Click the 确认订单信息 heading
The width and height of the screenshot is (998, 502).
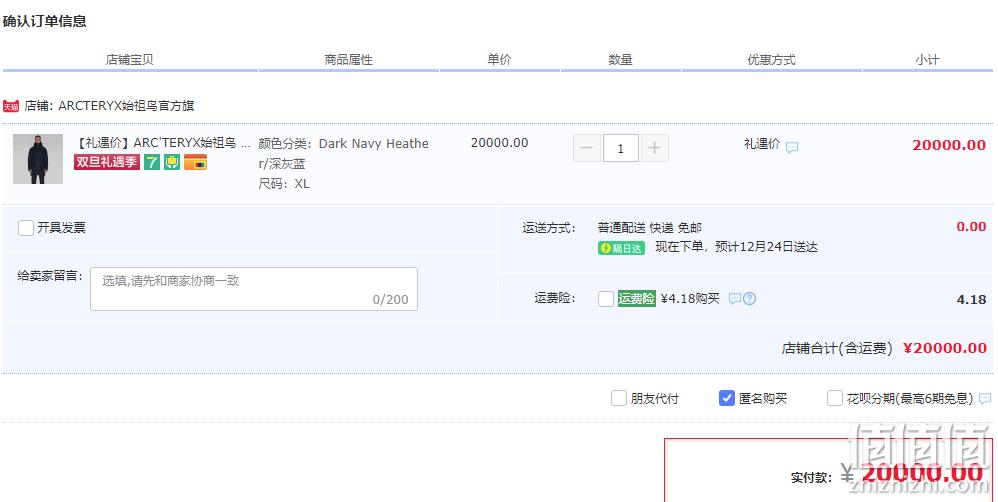45,21
